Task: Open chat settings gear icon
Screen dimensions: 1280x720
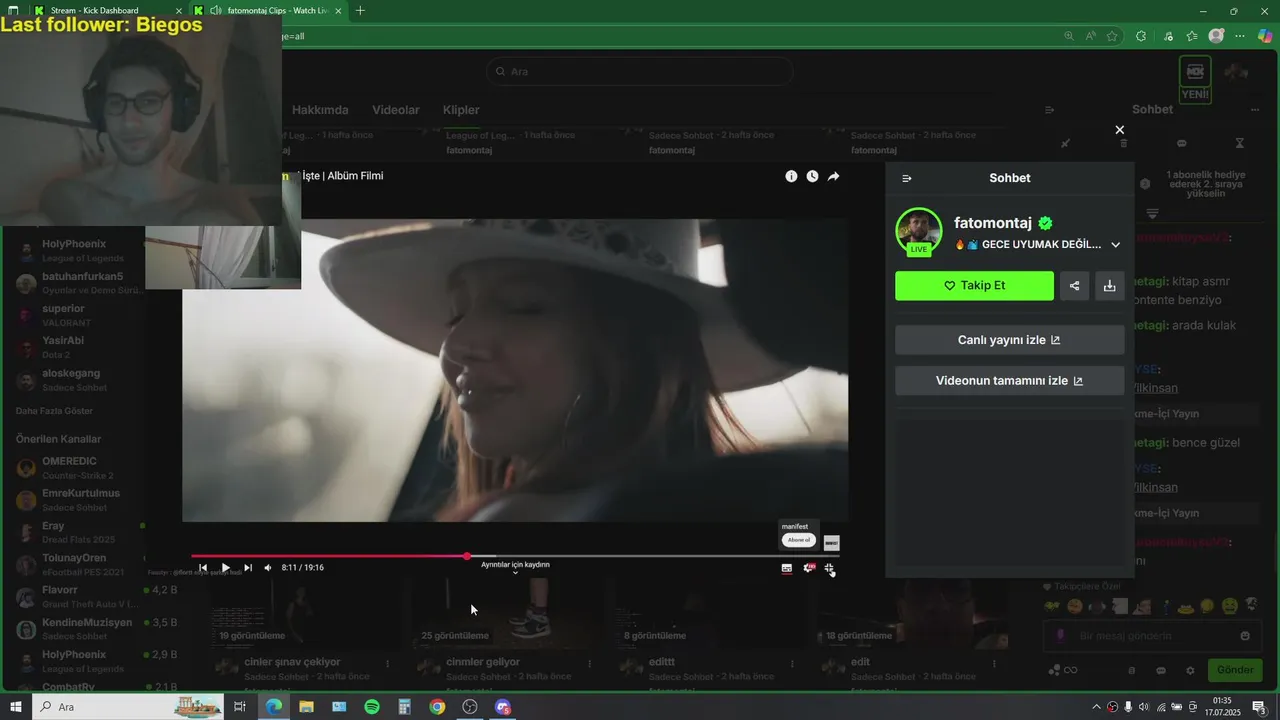Action: [1190, 670]
